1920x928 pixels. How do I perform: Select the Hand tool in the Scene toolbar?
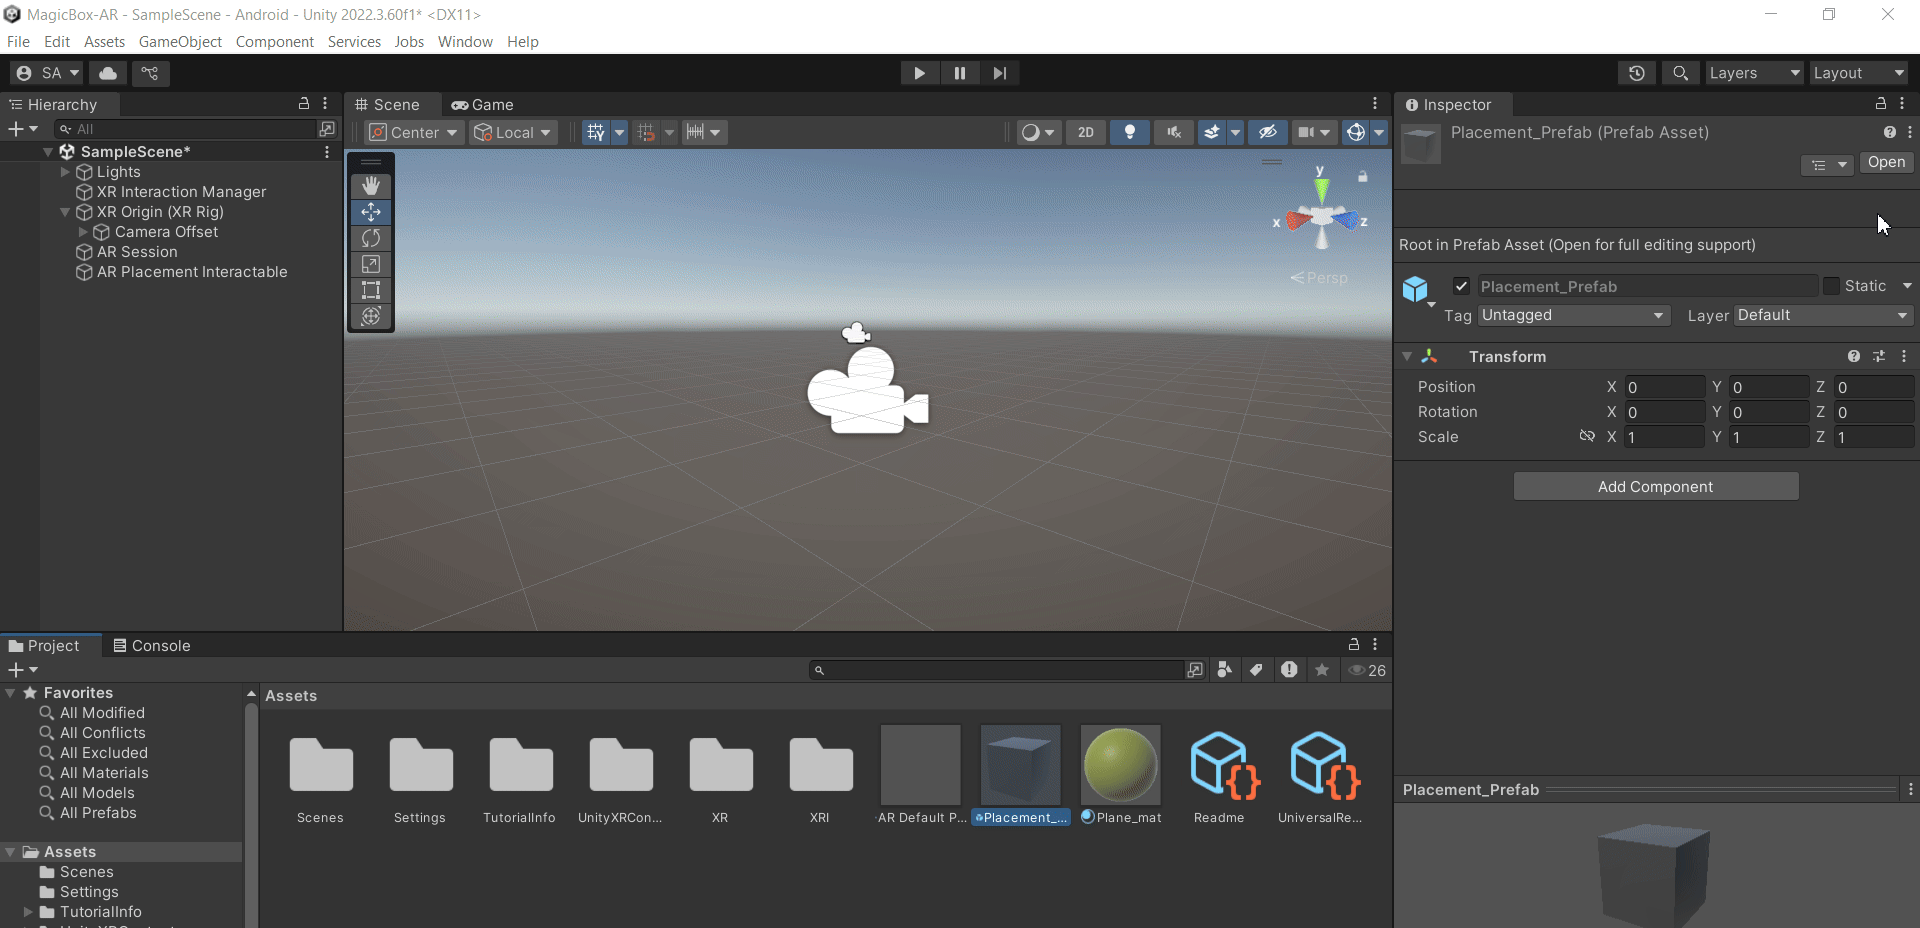[370, 185]
